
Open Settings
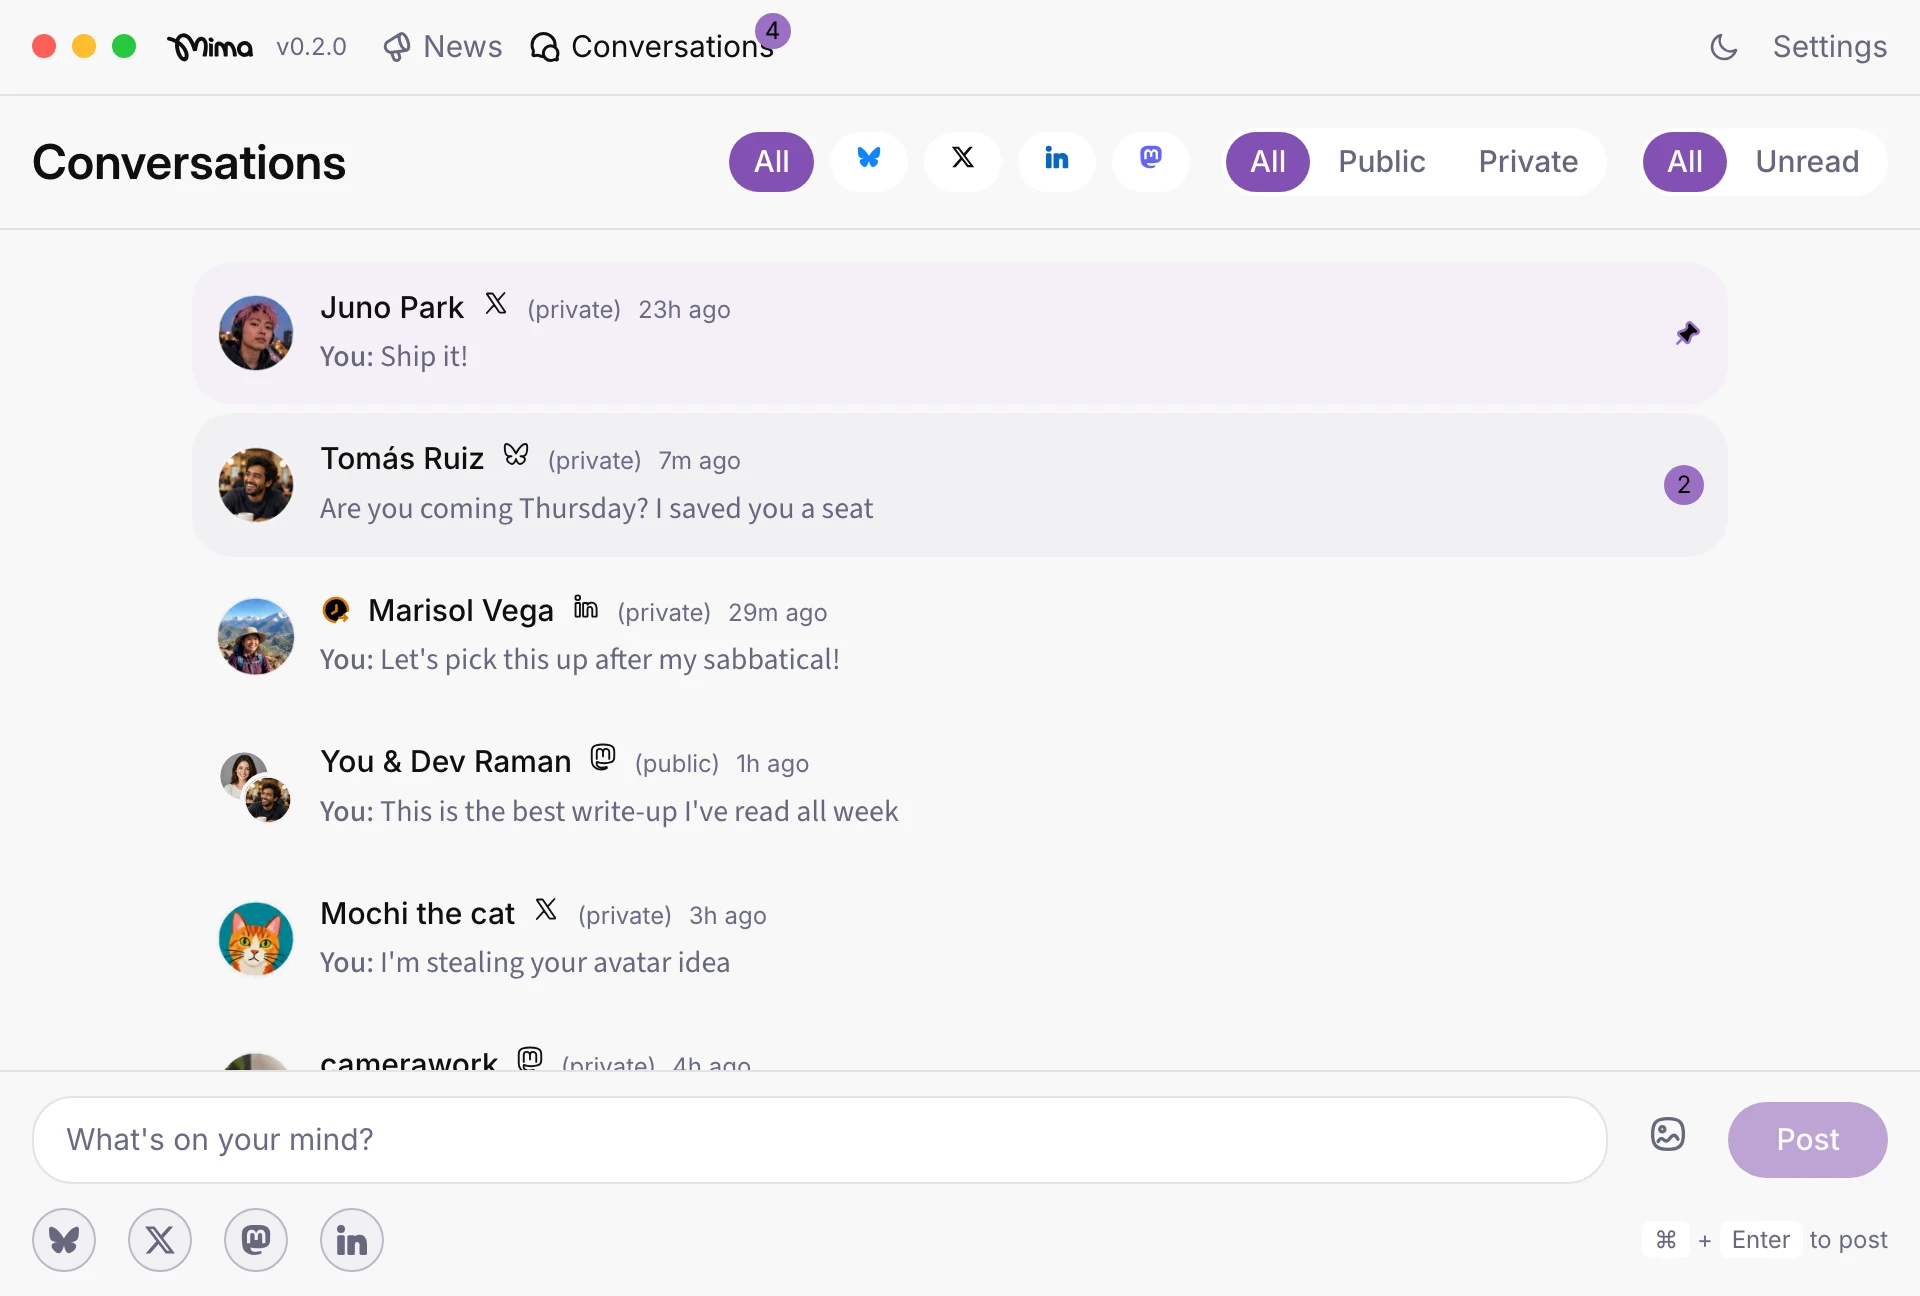pos(1829,47)
